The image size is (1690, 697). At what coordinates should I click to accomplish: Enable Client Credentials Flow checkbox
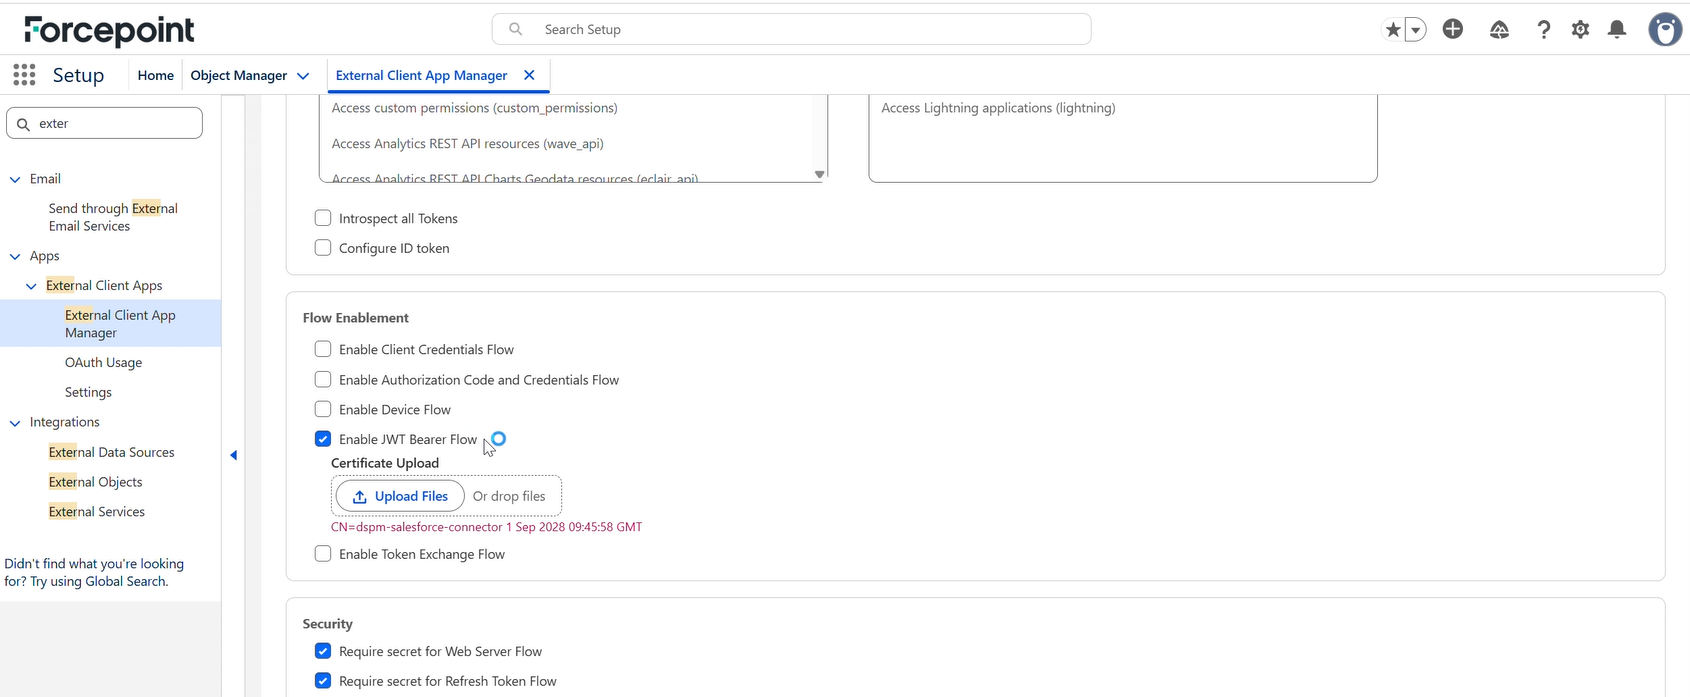coord(323,349)
